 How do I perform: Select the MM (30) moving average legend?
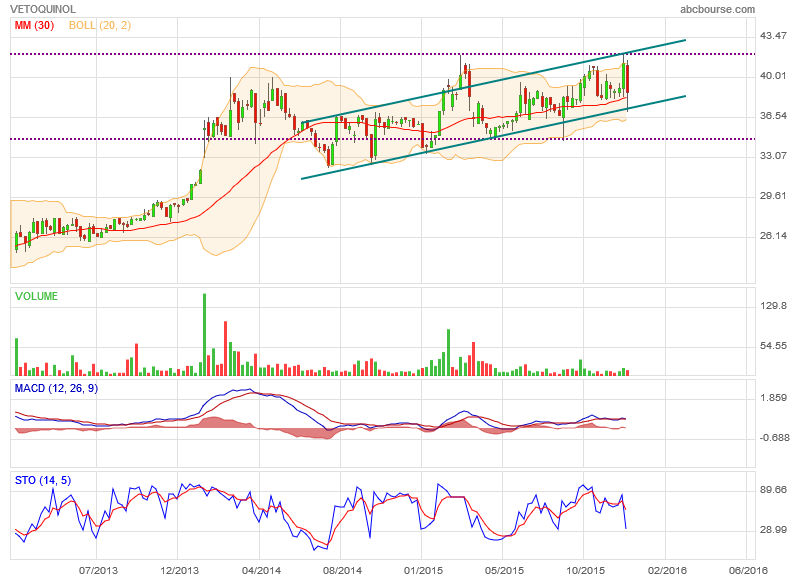tap(34, 25)
